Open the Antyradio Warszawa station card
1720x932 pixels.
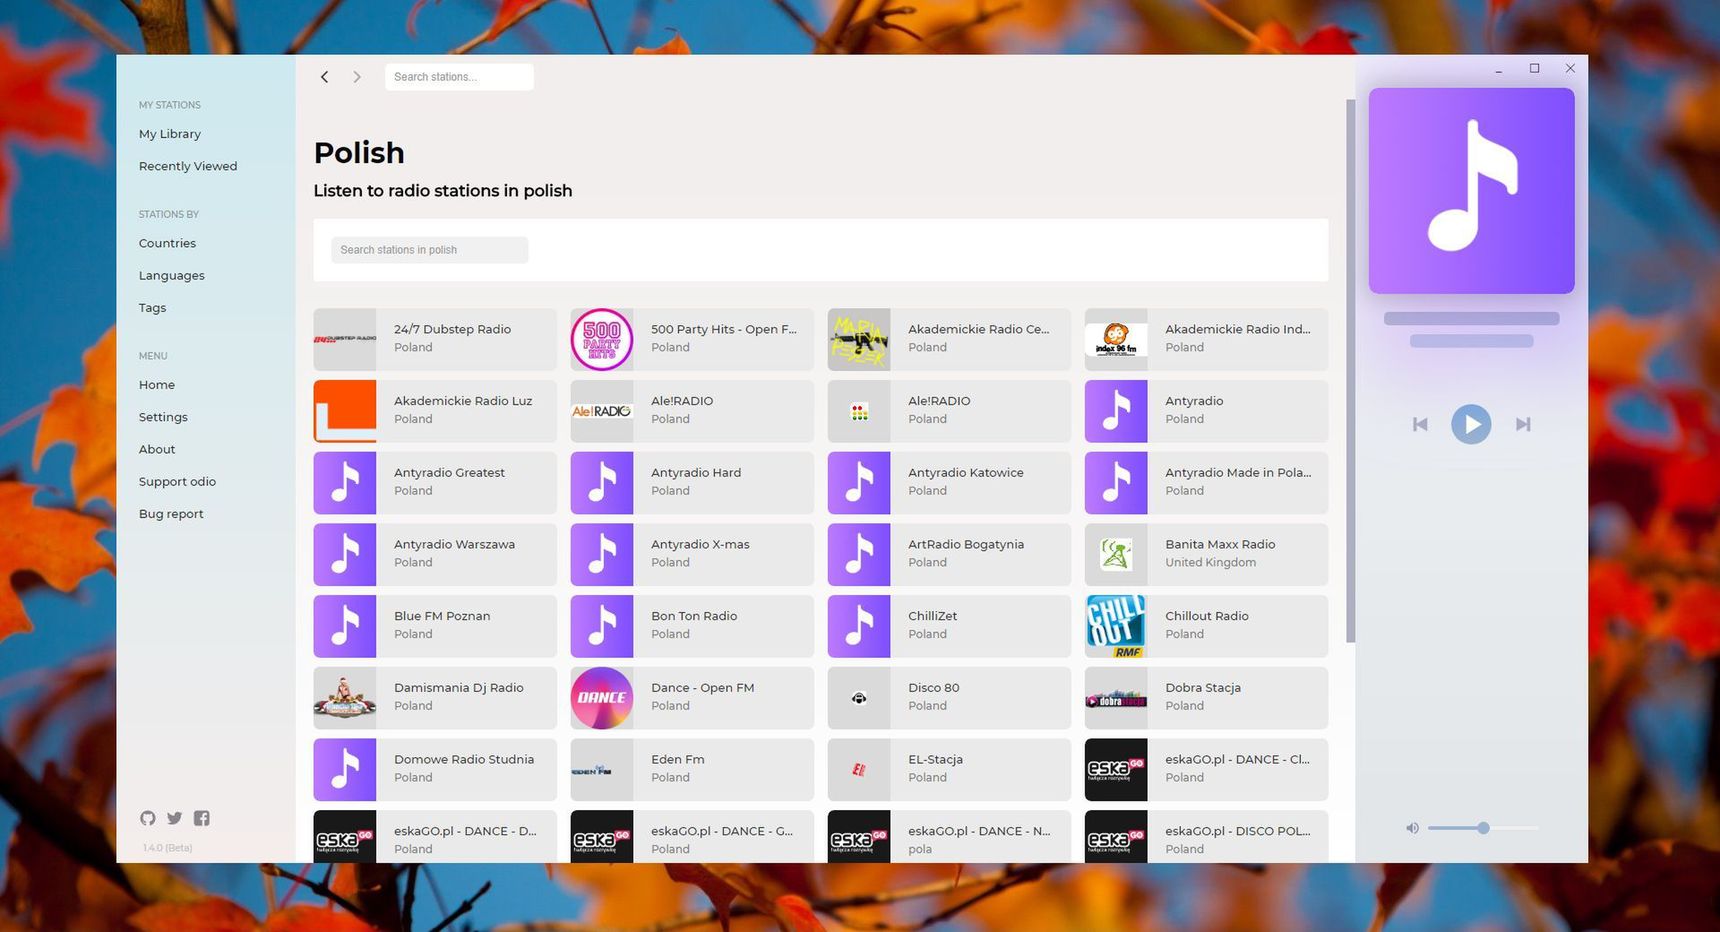click(x=435, y=555)
